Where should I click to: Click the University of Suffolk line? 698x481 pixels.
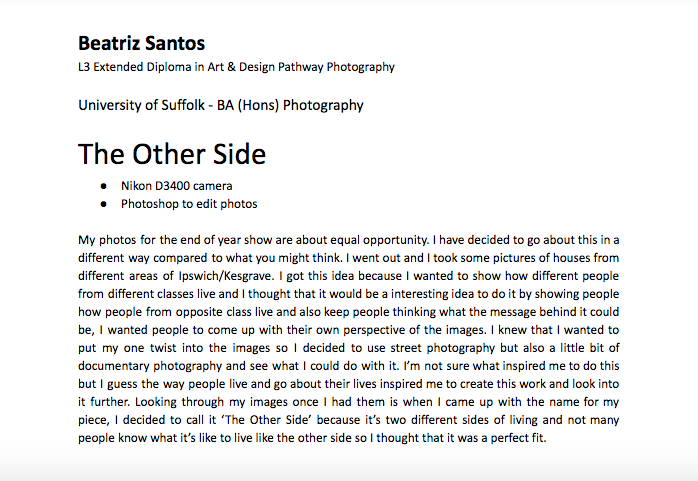pos(221,105)
